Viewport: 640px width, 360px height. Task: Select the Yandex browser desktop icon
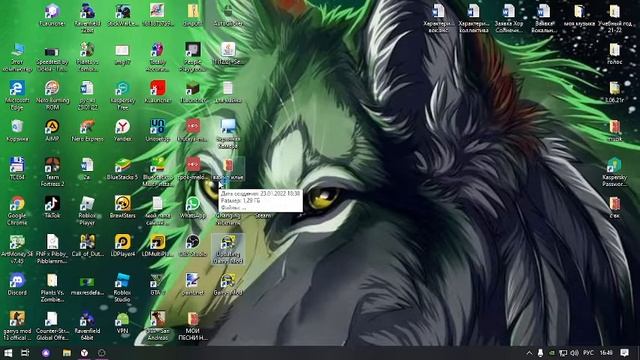point(122,131)
